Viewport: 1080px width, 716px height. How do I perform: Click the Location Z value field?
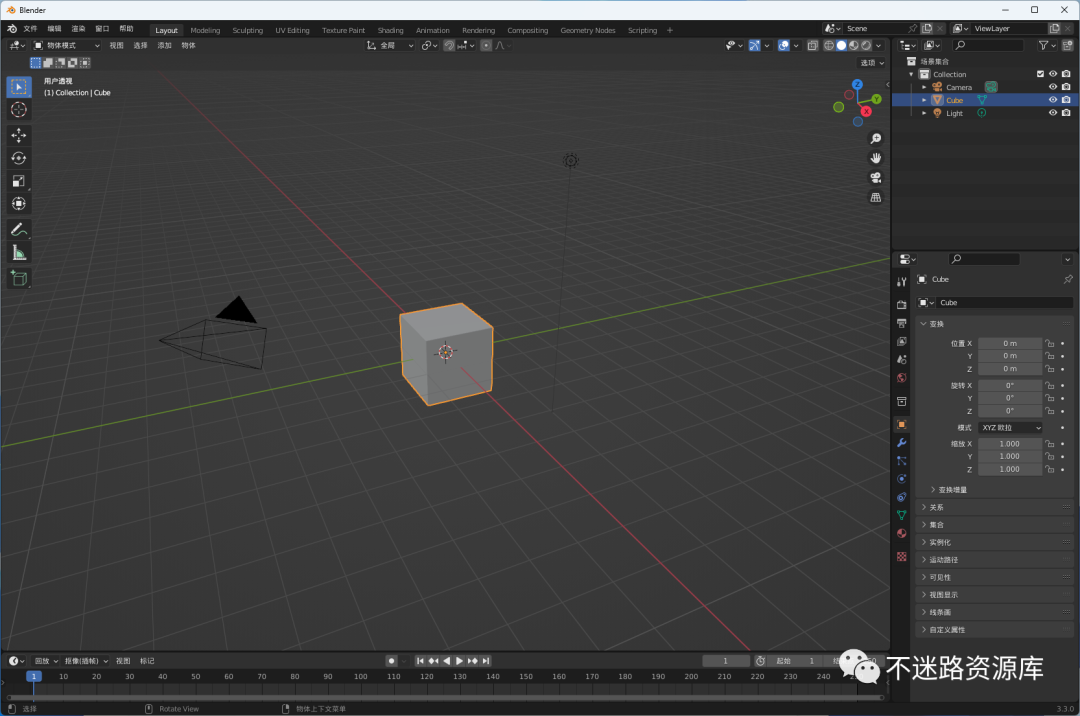coord(1010,369)
